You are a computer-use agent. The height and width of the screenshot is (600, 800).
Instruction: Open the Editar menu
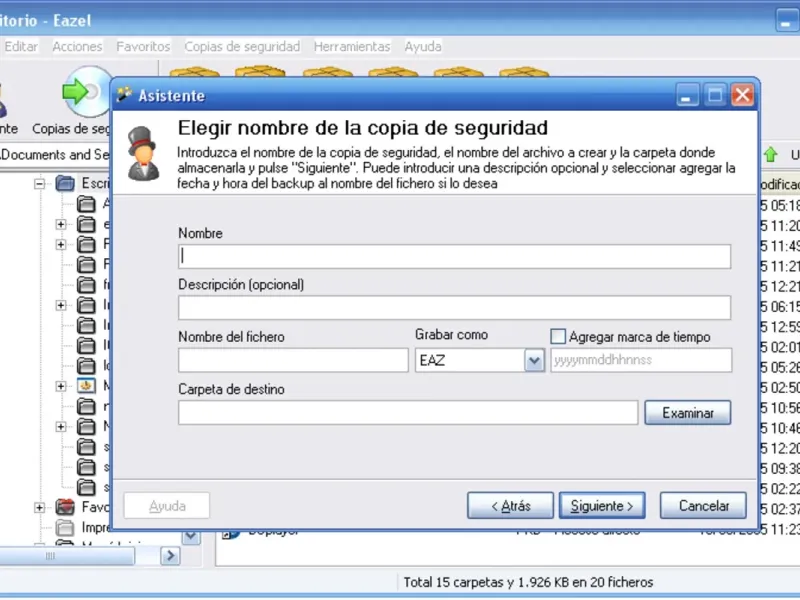(x=21, y=46)
